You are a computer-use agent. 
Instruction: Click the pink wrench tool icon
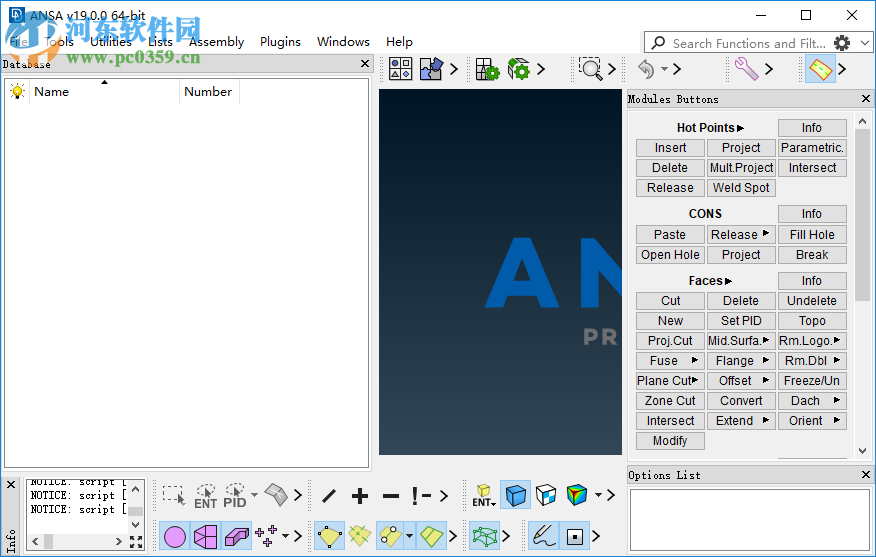[746, 69]
